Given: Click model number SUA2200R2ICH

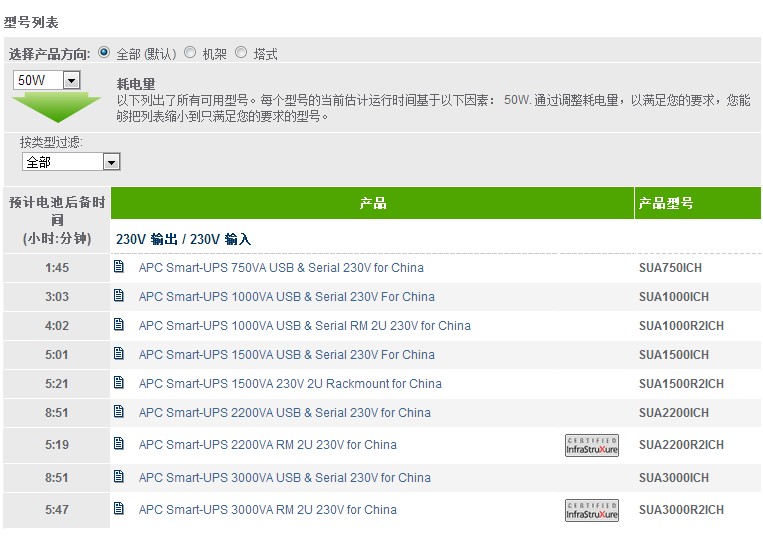Looking at the screenshot, I should tap(681, 445).
